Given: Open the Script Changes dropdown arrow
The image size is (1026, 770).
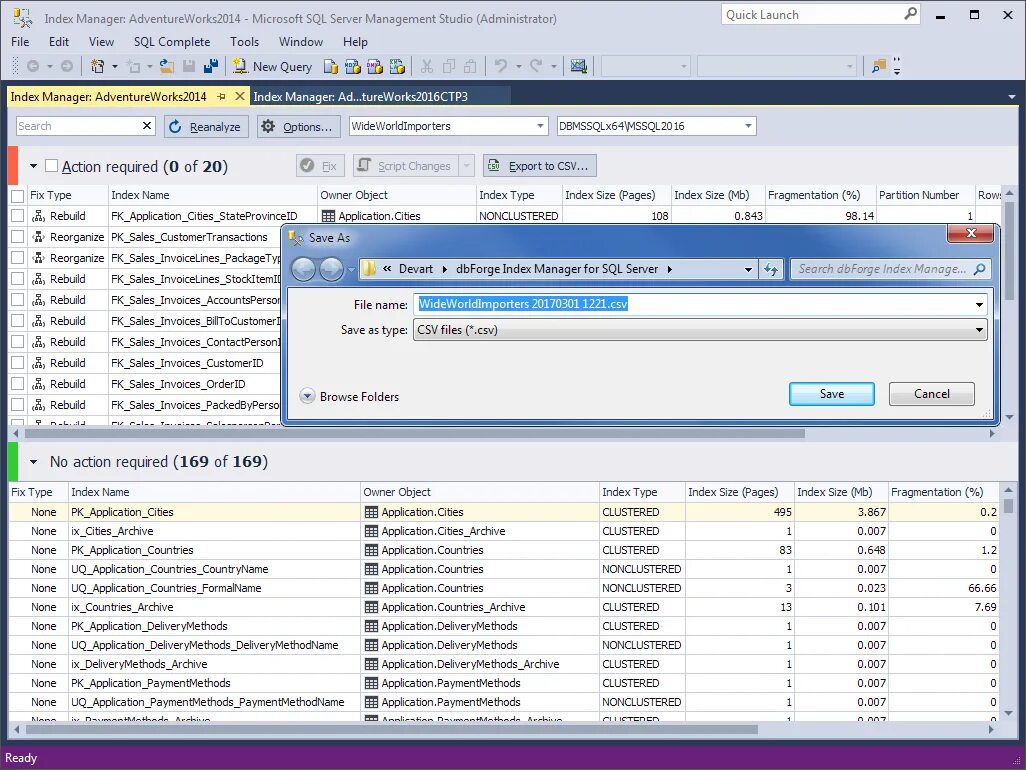Looking at the screenshot, I should 467,166.
